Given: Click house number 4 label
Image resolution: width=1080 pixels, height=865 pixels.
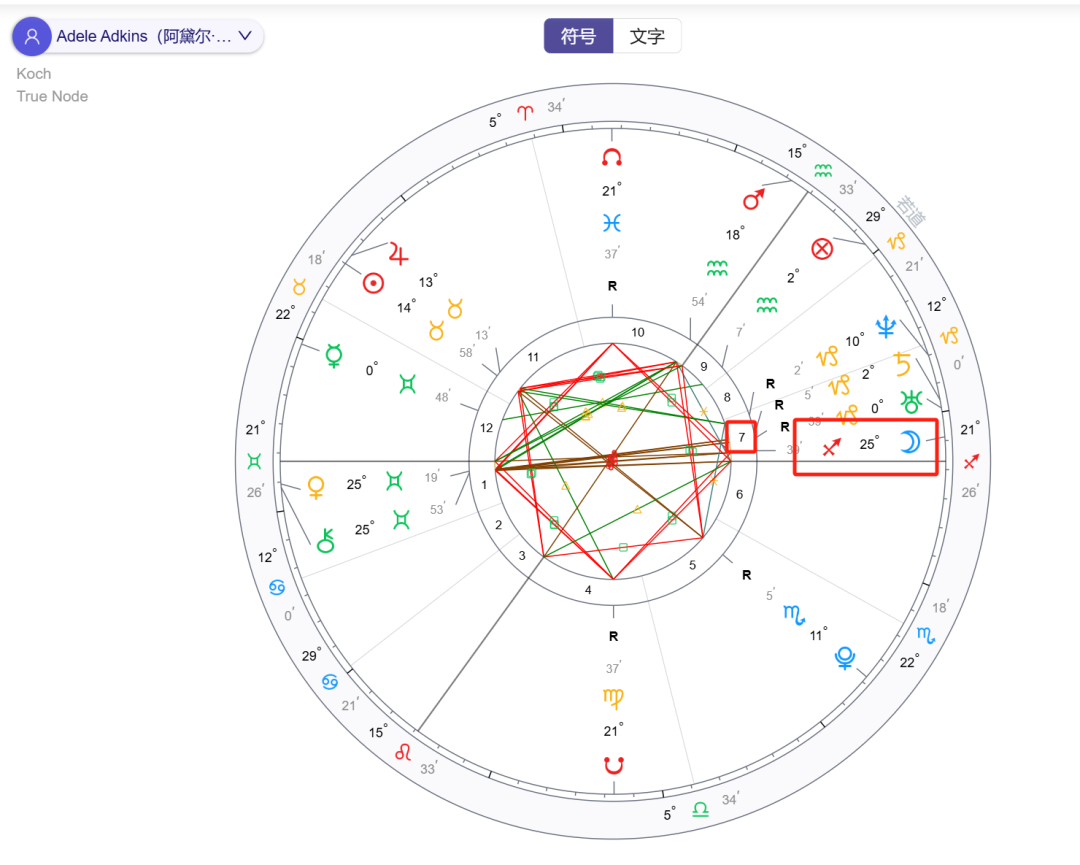Looking at the screenshot, I should point(588,590).
